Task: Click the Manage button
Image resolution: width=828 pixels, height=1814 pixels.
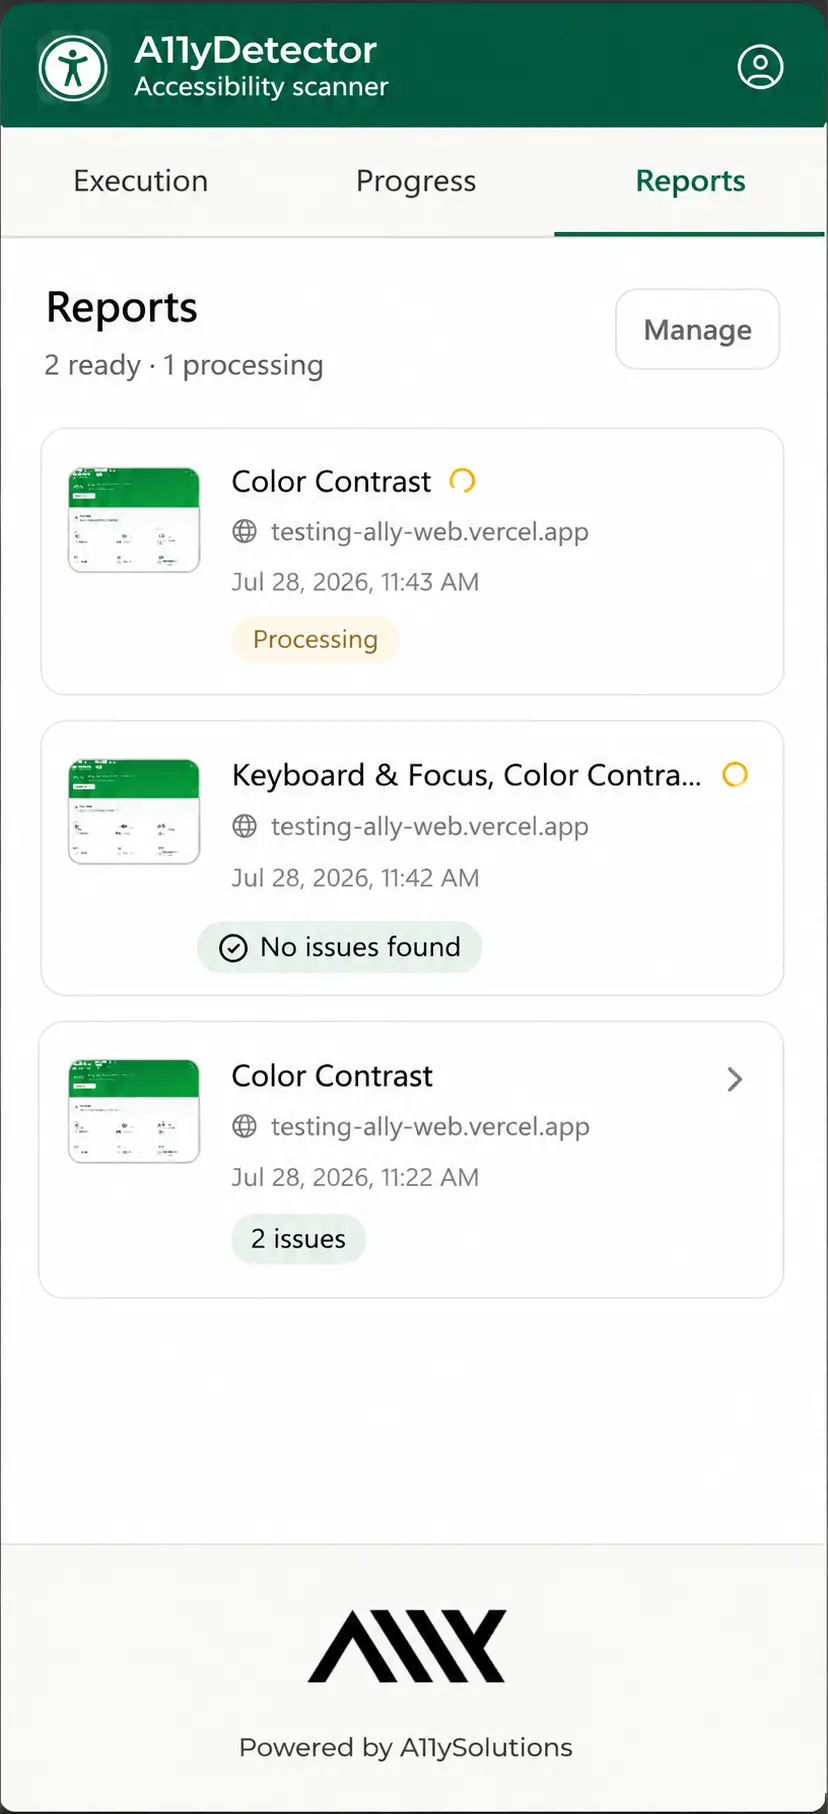Action: (698, 329)
